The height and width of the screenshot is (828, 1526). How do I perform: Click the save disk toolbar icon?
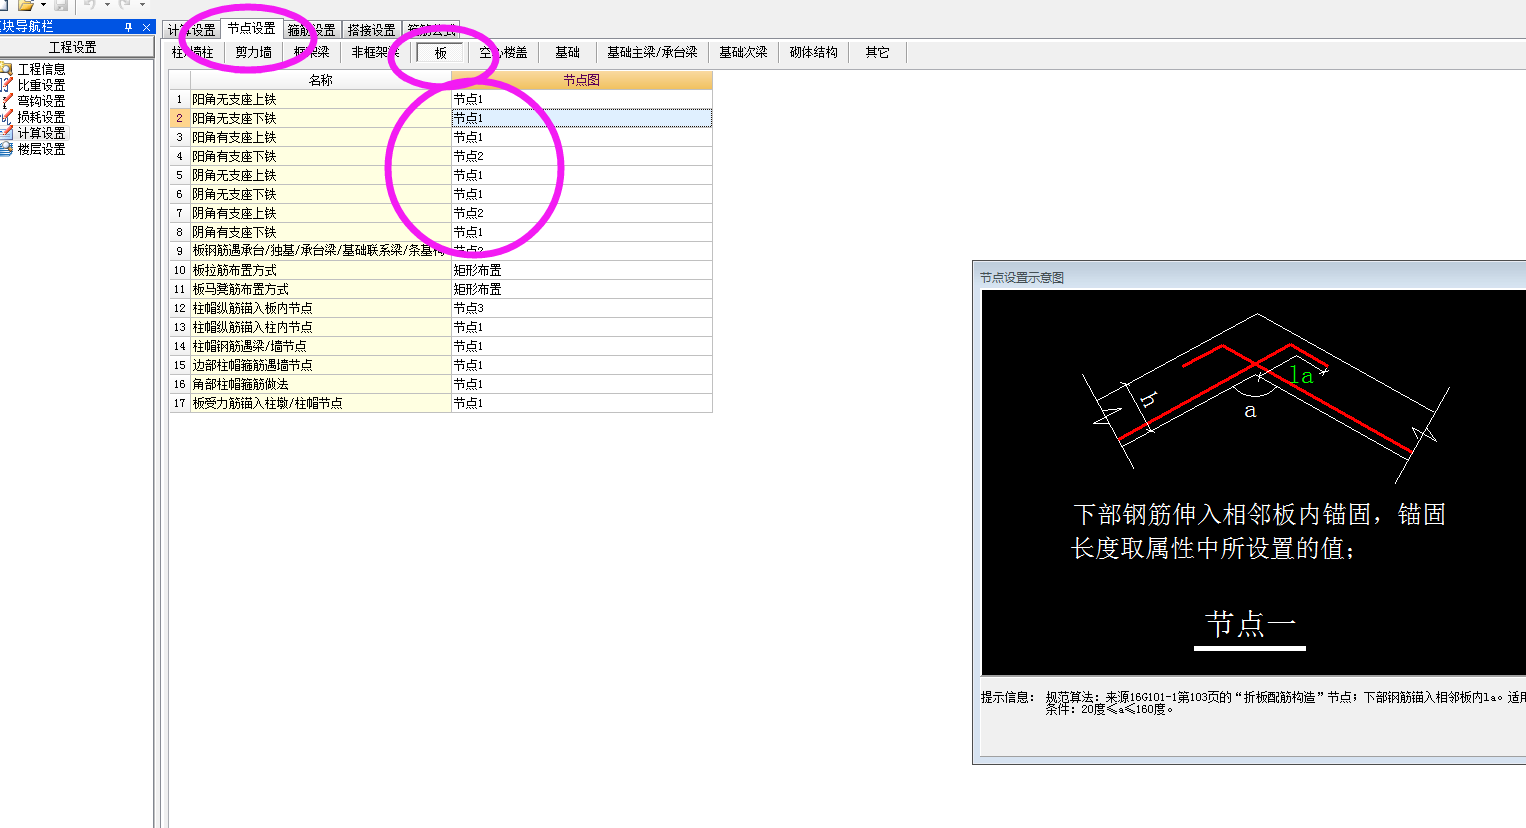(61, 5)
